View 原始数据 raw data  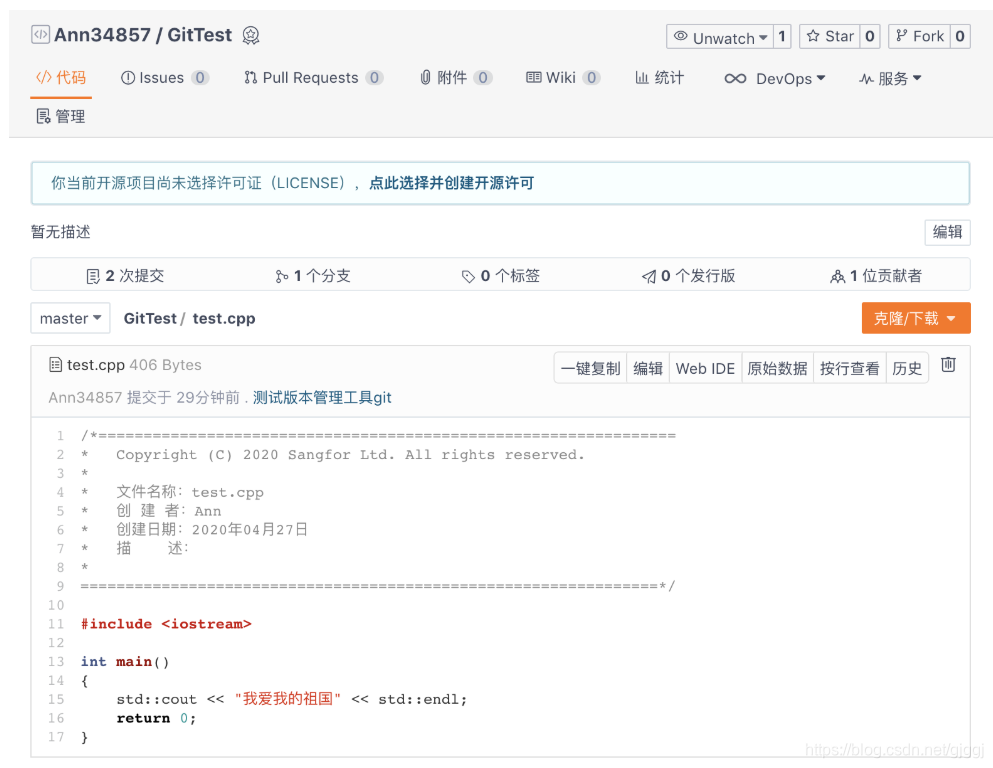pyautogui.click(x=777, y=368)
